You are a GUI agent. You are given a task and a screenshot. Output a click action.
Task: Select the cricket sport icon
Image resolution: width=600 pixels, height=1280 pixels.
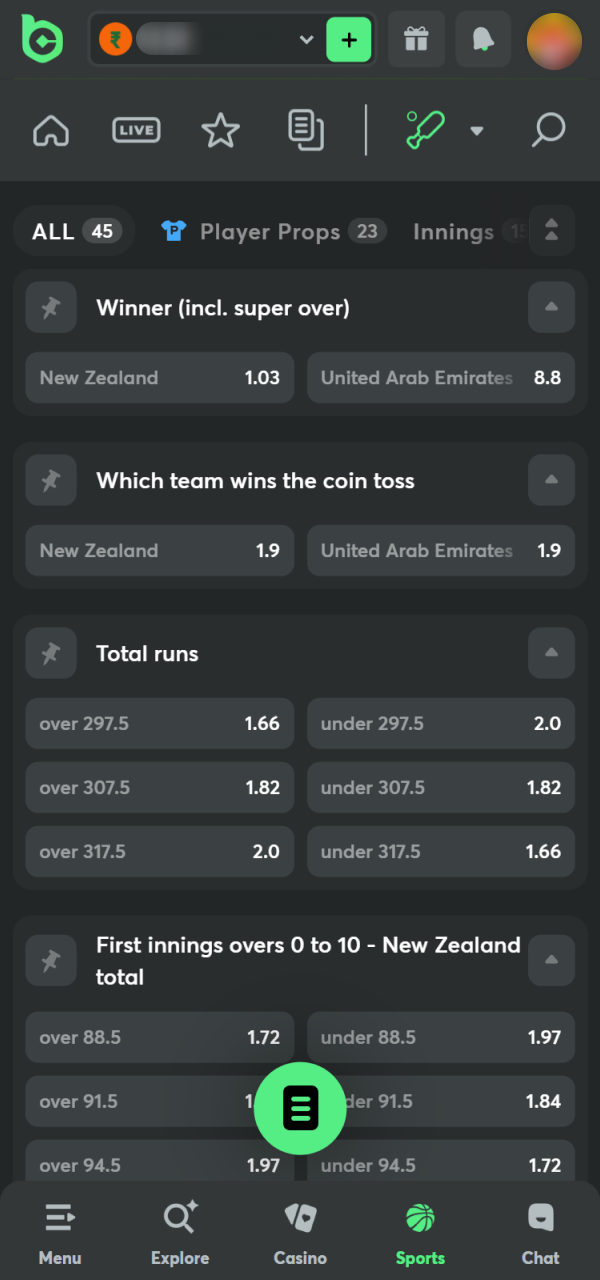[x=424, y=129]
